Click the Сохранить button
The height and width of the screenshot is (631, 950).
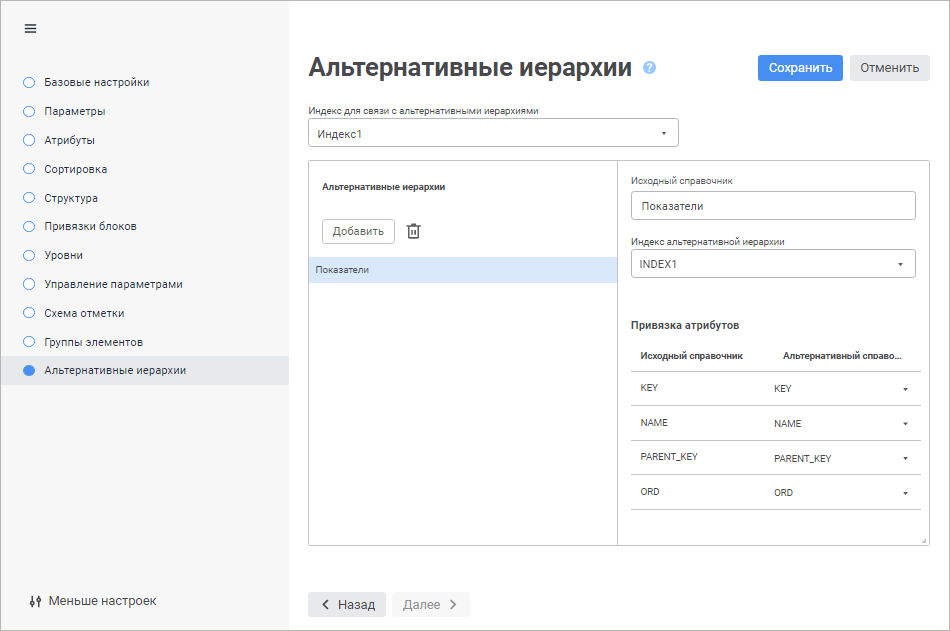coord(800,68)
